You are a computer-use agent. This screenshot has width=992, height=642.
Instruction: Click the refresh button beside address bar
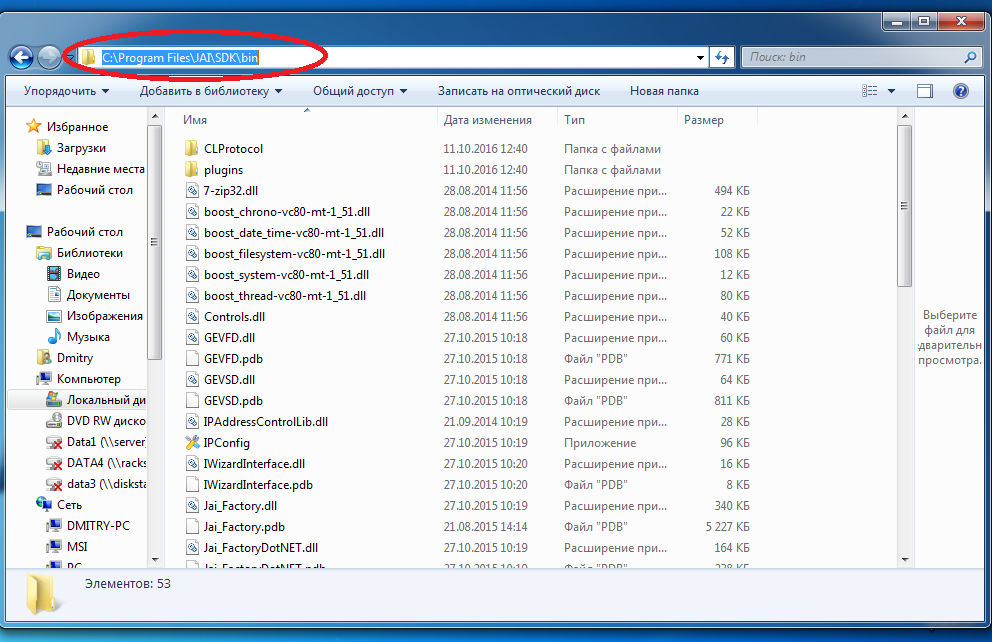coord(722,58)
